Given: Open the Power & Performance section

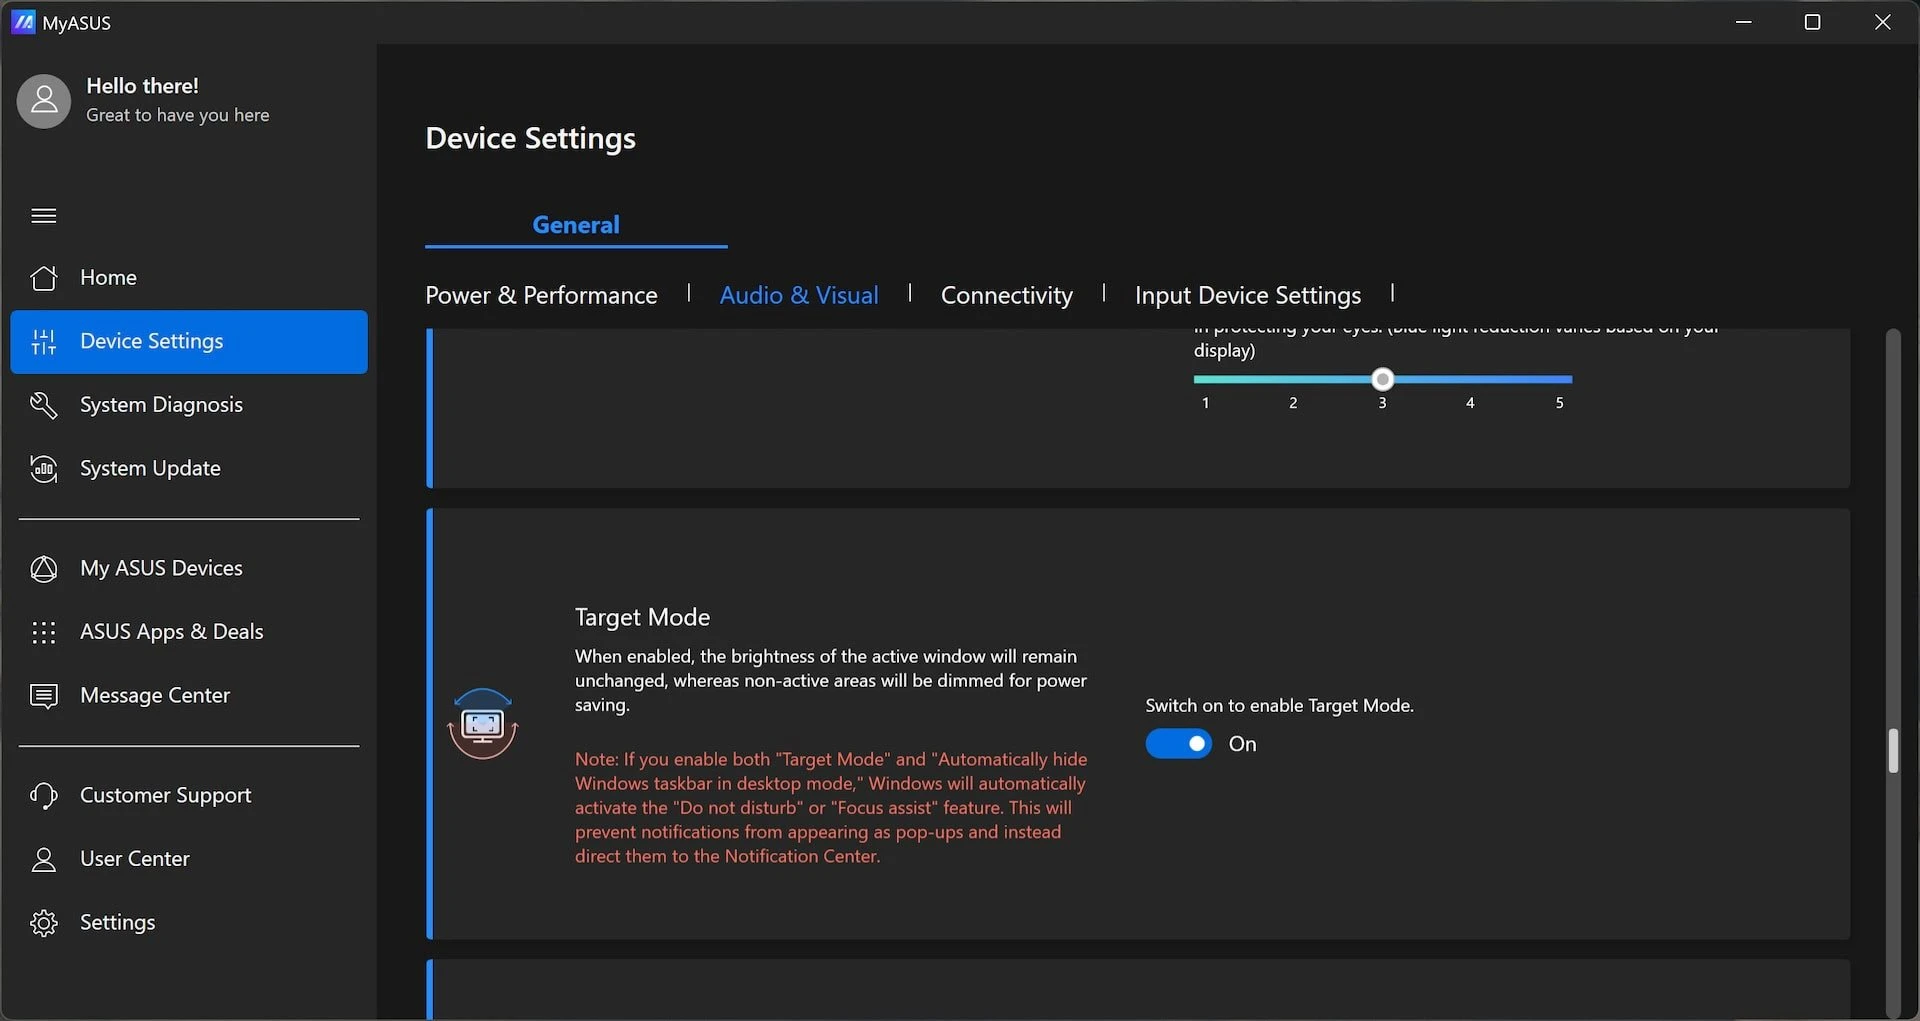Looking at the screenshot, I should point(541,295).
